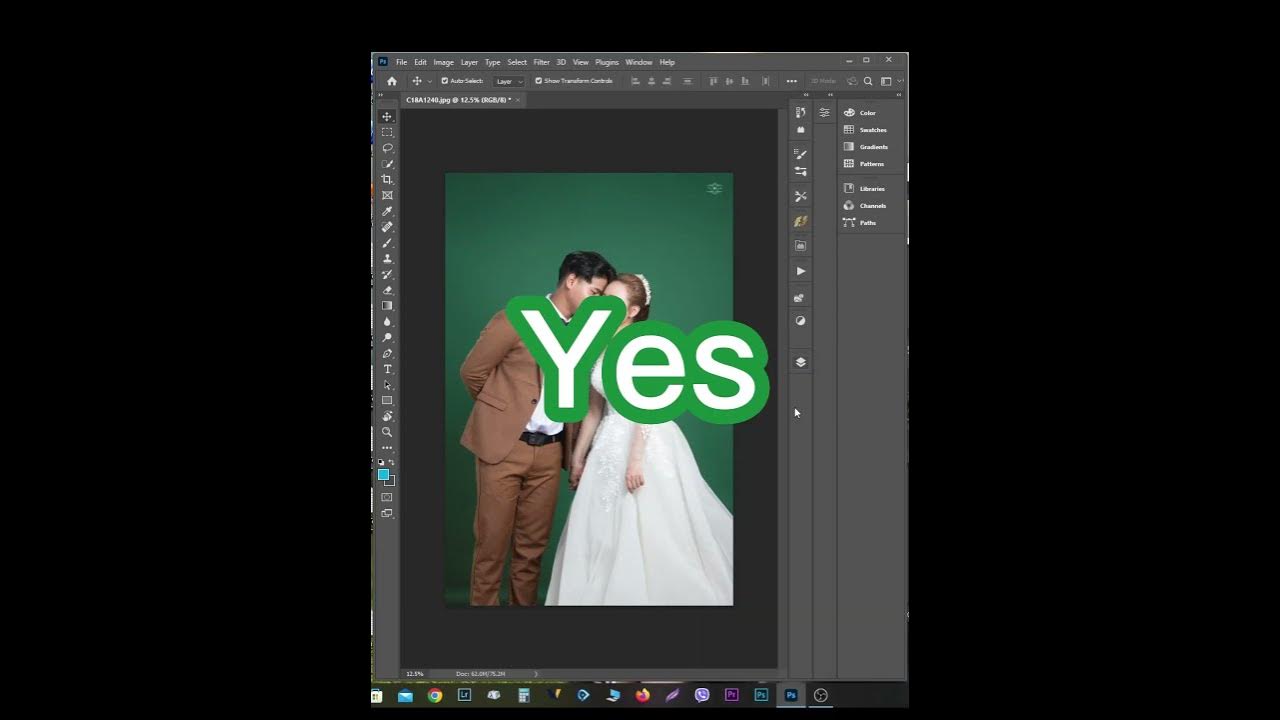The image size is (1280, 720).
Task: Select the Move tool
Action: (x=387, y=116)
